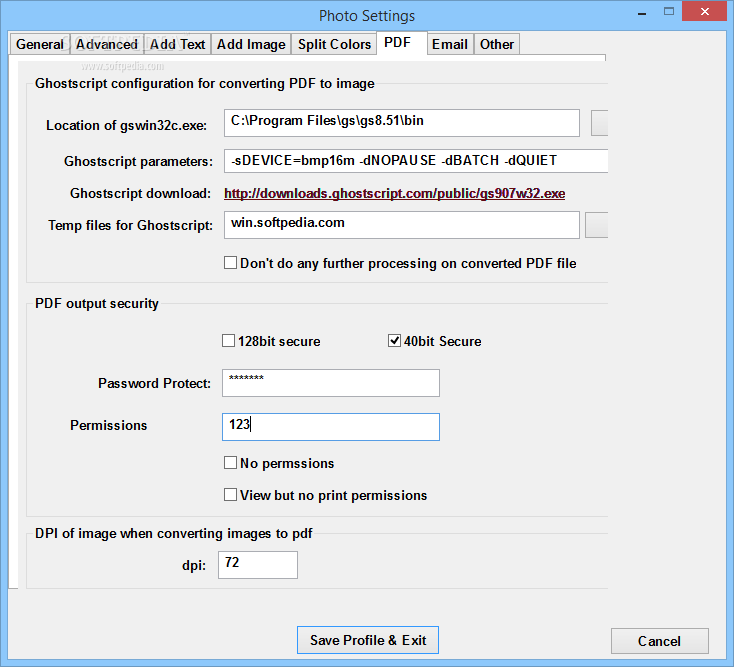Maximize the Photo Settings window
Image resolution: width=734 pixels, height=667 pixels.
click(x=669, y=12)
